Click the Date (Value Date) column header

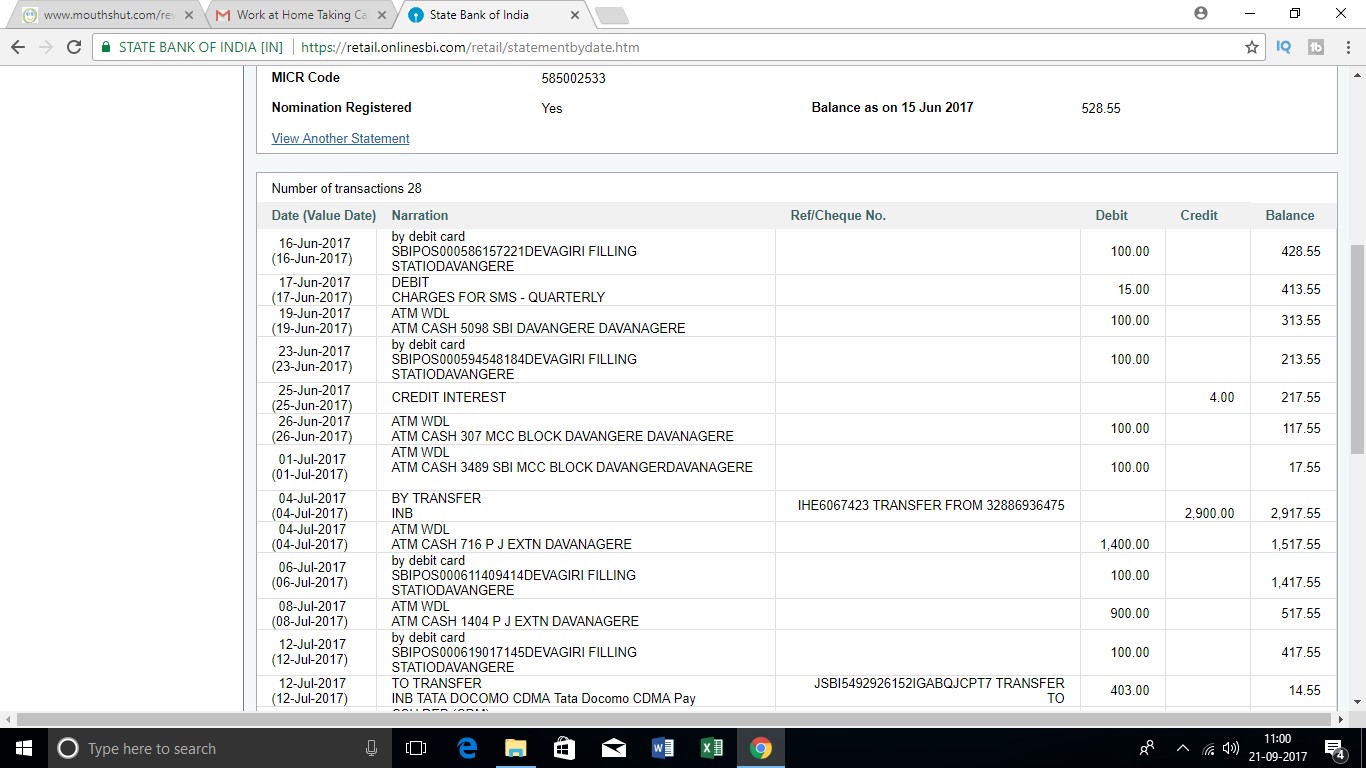click(324, 215)
